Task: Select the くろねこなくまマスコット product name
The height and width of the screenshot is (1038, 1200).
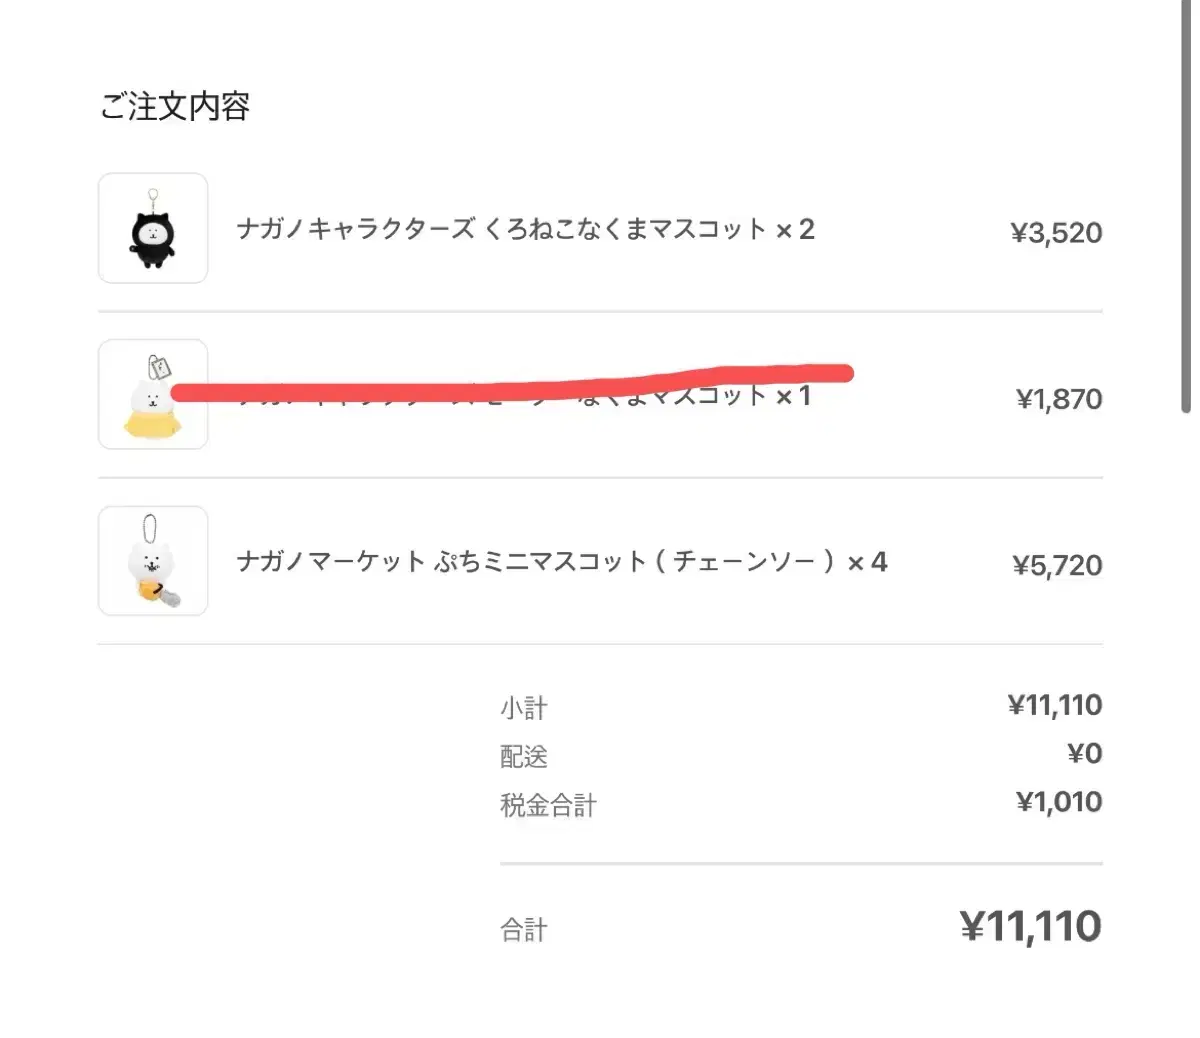Action: [x=524, y=230]
